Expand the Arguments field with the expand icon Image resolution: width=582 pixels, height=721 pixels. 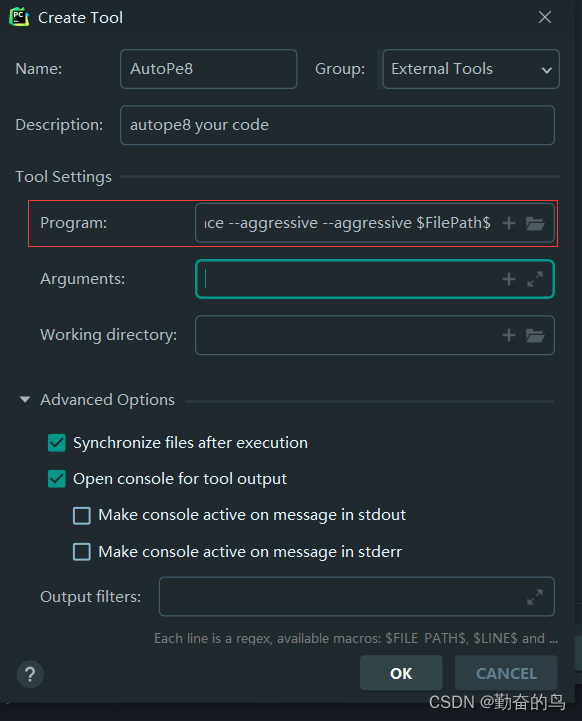[x=535, y=279]
